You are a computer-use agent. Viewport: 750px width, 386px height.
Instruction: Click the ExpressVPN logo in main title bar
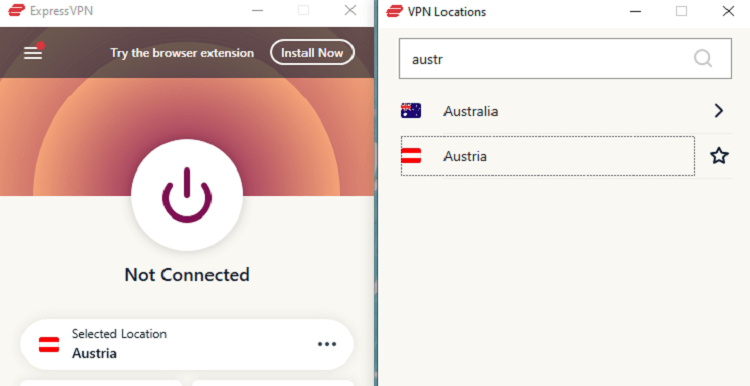[17, 11]
